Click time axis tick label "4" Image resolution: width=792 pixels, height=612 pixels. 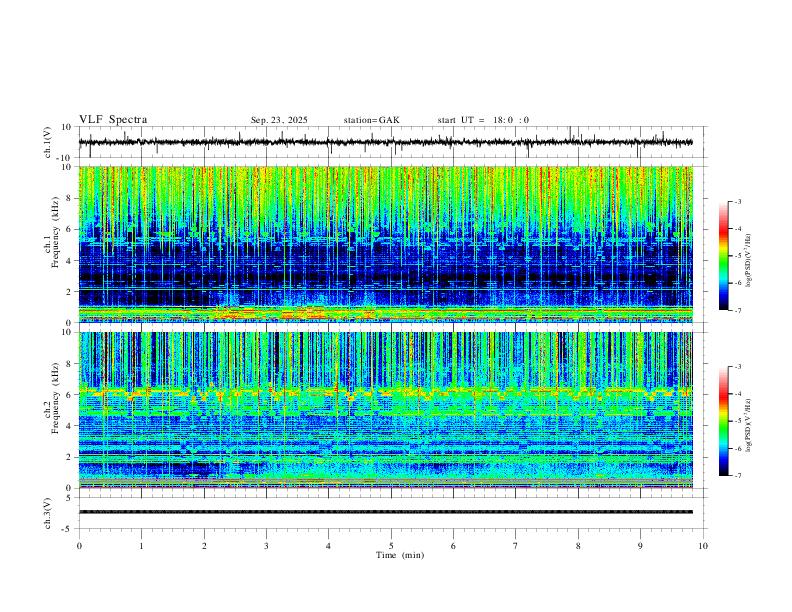328,546
